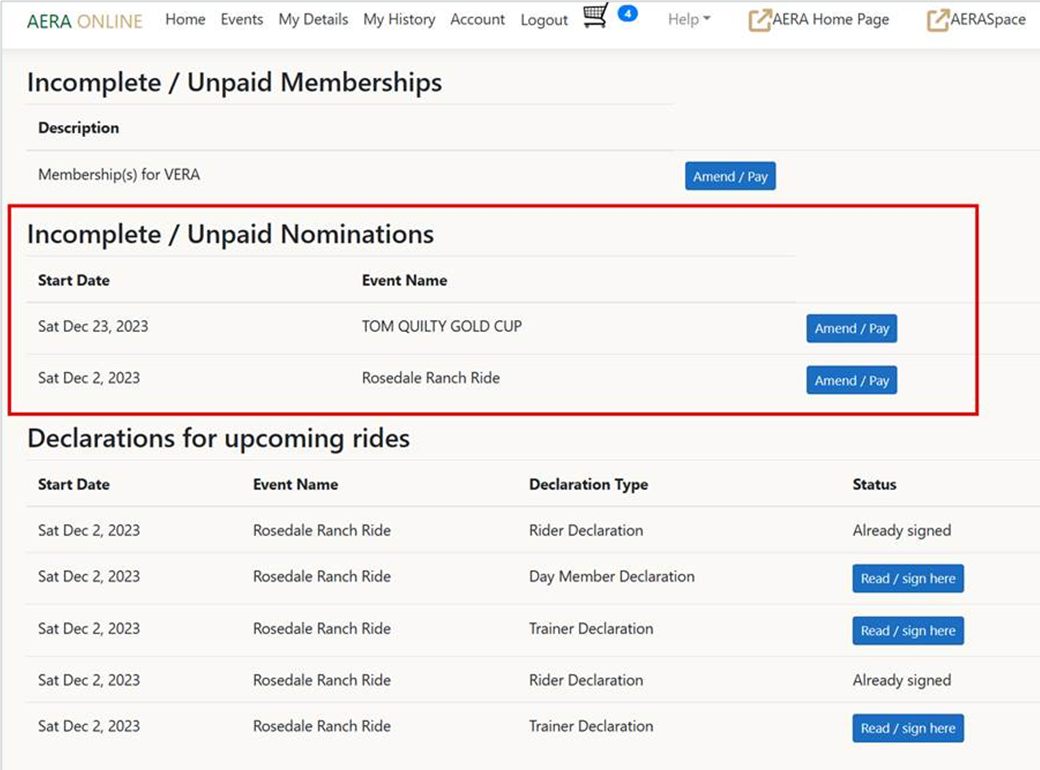Click the cart item count badge
1040x770 pixels.
[627, 14]
